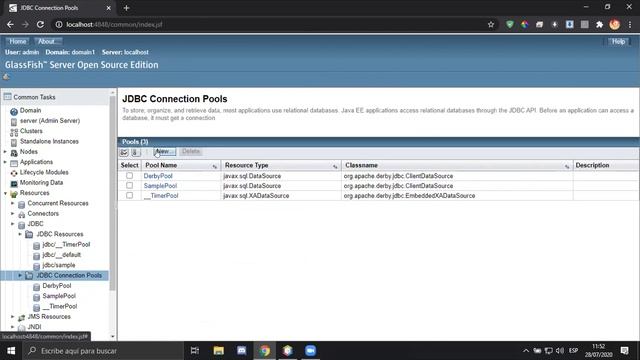Open Chrome extensions puzzle icon
This screenshot has width=640, height=360.
600,24
